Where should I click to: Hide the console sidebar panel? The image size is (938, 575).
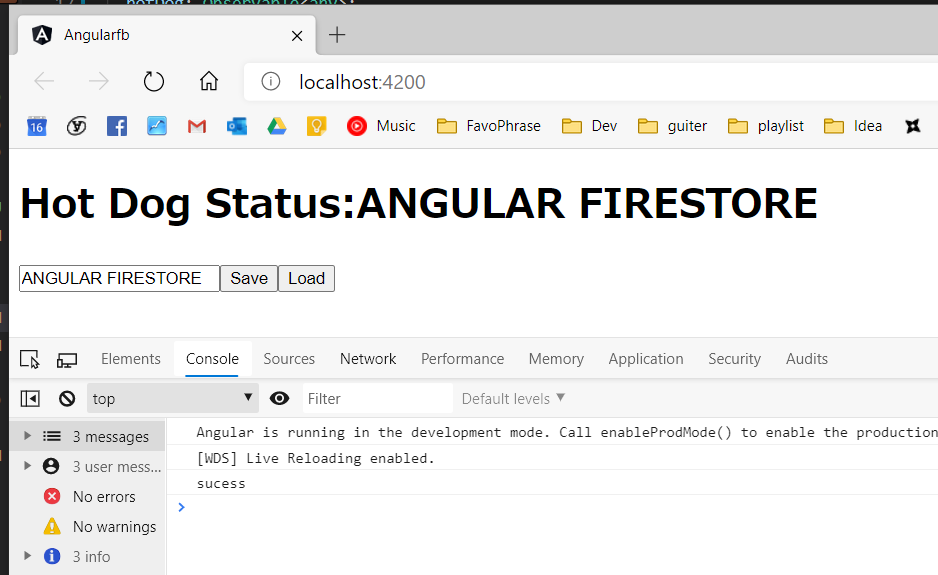point(30,399)
